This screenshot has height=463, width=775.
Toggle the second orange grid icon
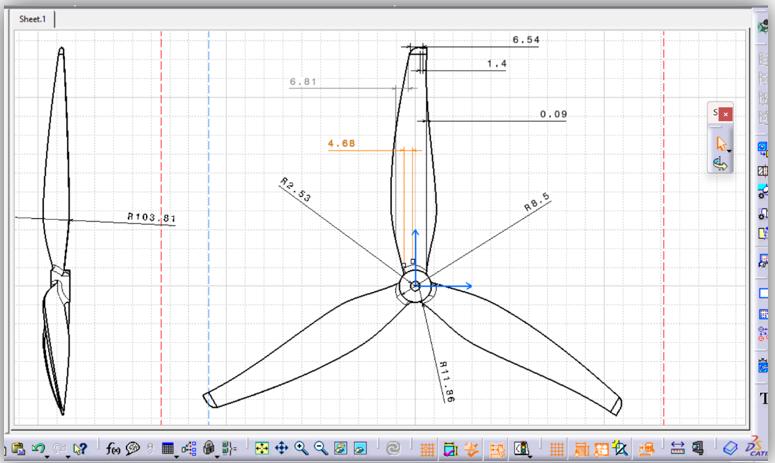tap(557, 450)
